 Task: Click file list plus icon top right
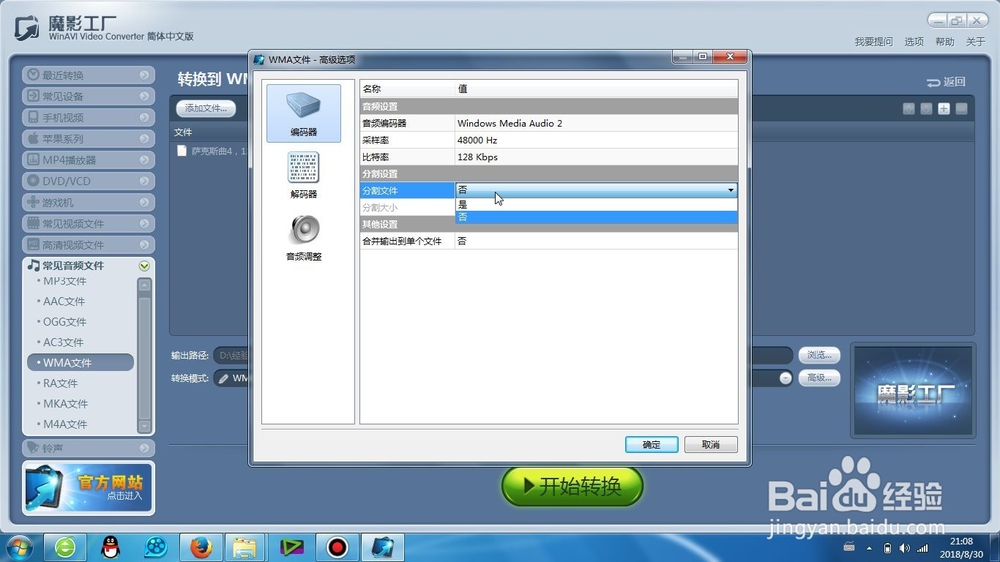pyautogui.click(x=944, y=109)
